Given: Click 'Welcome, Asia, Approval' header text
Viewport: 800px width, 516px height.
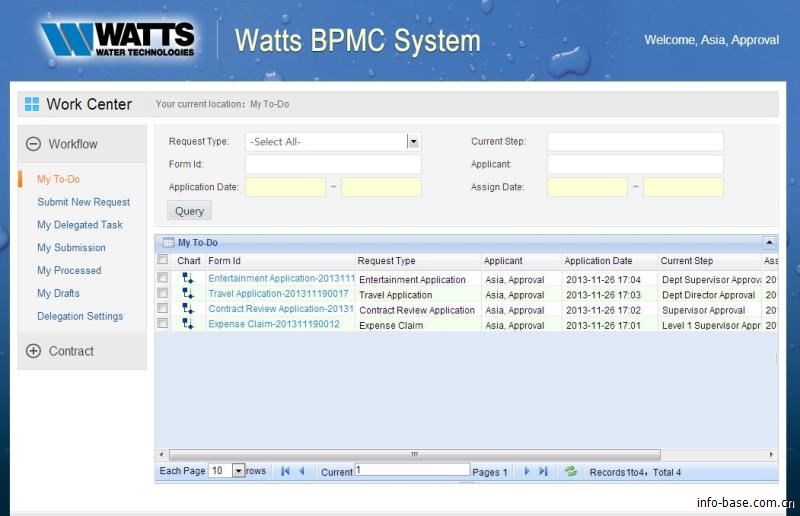Looking at the screenshot, I should point(711,40).
